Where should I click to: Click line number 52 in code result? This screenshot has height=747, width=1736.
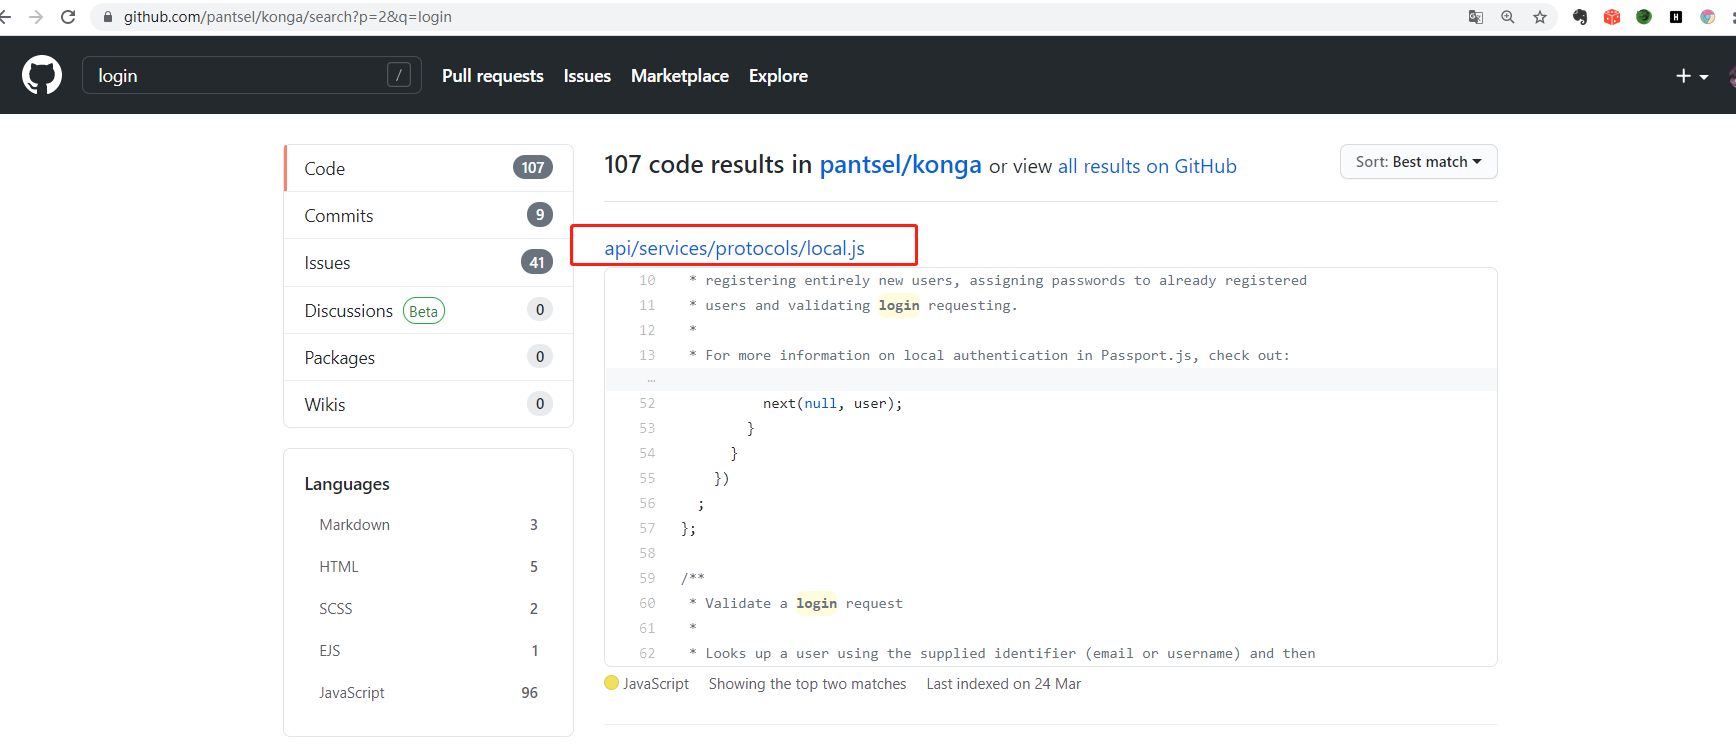(x=647, y=403)
